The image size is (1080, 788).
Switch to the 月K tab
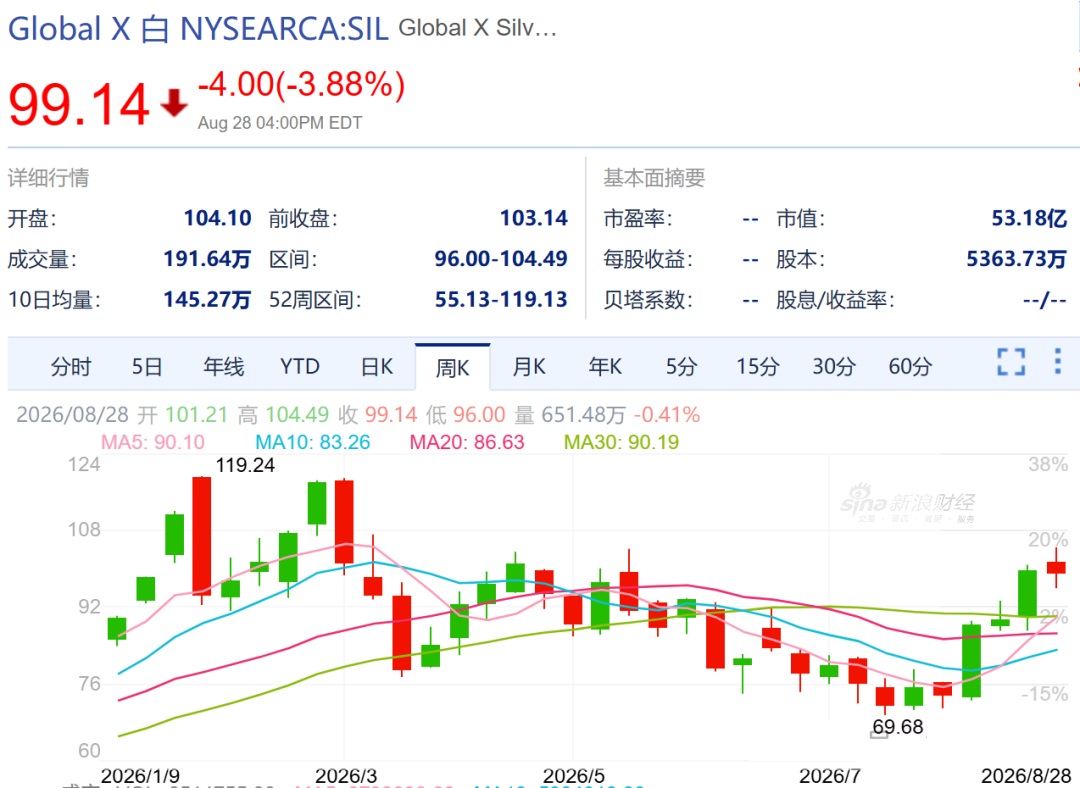coord(529,366)
